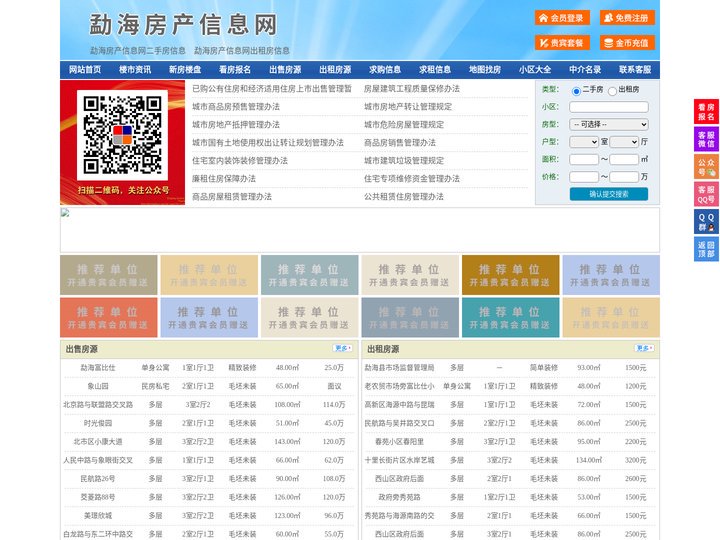Open the 联系客服 menu item

tap(635, 70)
